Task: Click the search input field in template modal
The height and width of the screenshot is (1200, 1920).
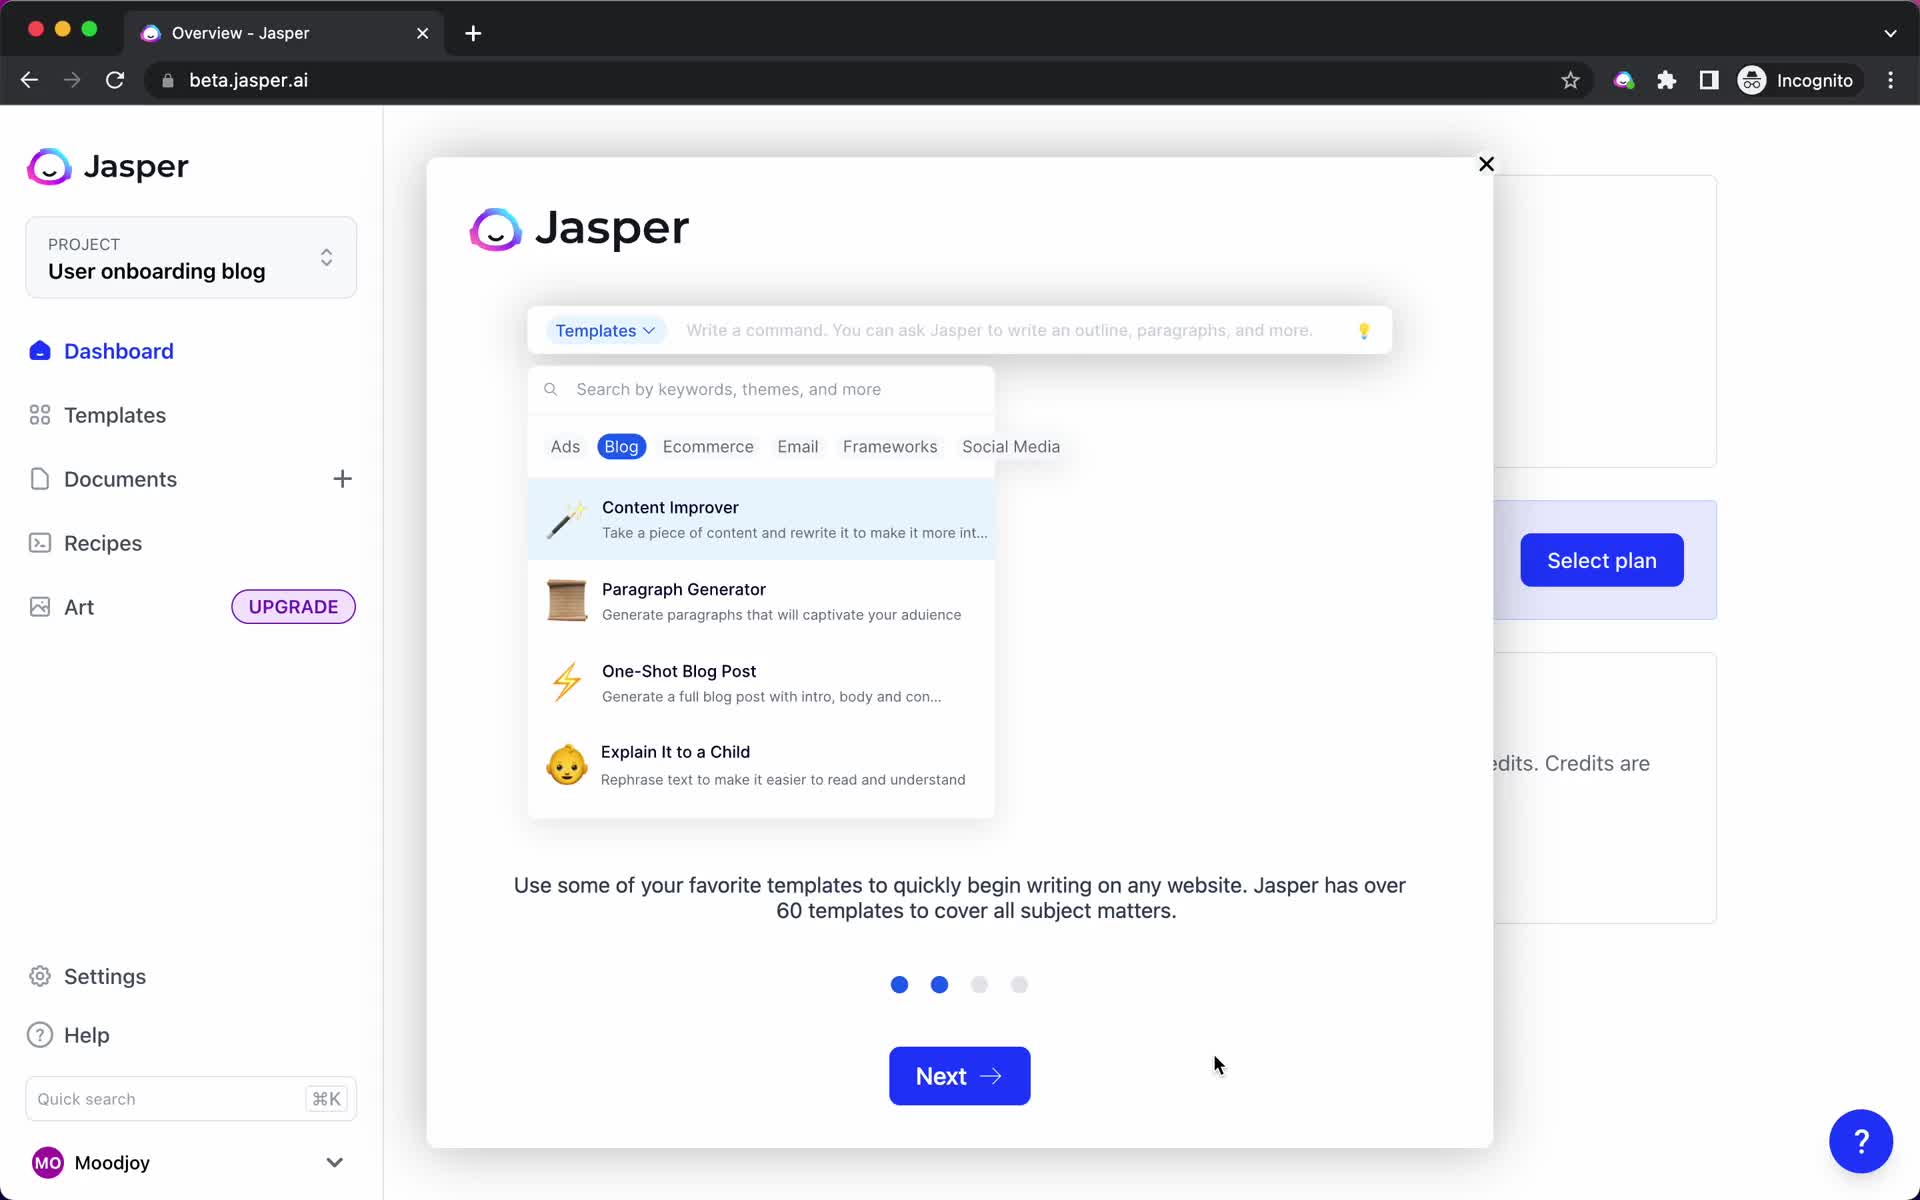Action: click(x=760, y=388)
